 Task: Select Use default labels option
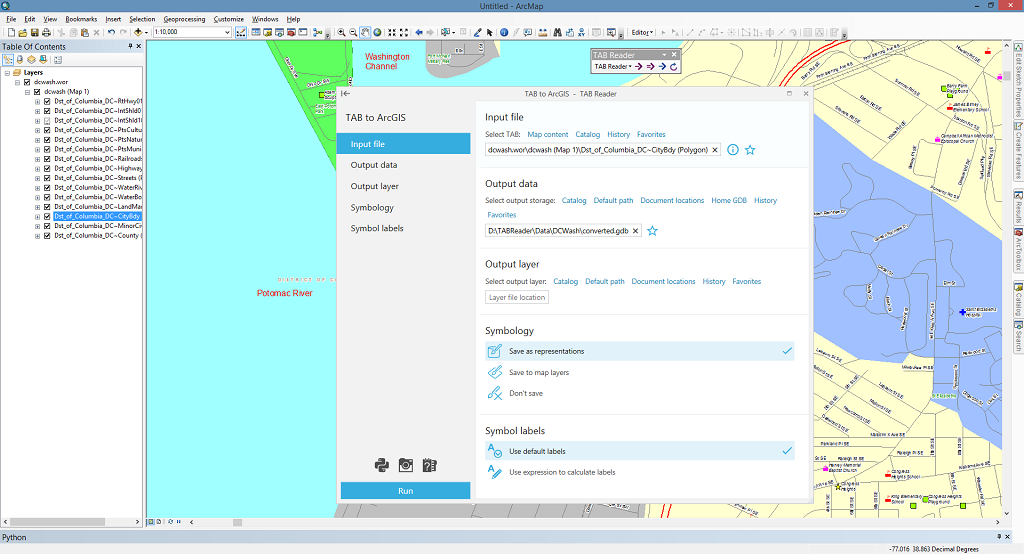[x=639, y=451]
